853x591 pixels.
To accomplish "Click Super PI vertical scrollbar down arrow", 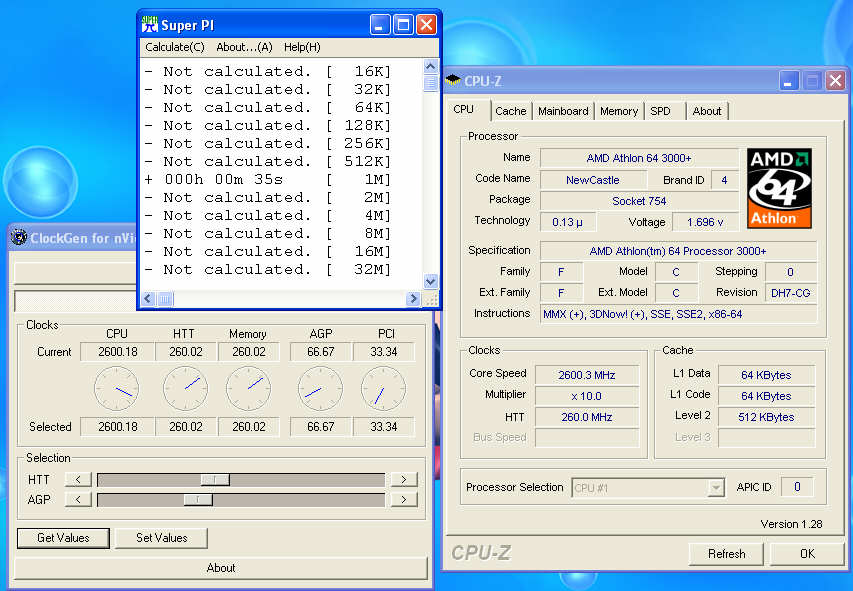I will tap(431, 282).
